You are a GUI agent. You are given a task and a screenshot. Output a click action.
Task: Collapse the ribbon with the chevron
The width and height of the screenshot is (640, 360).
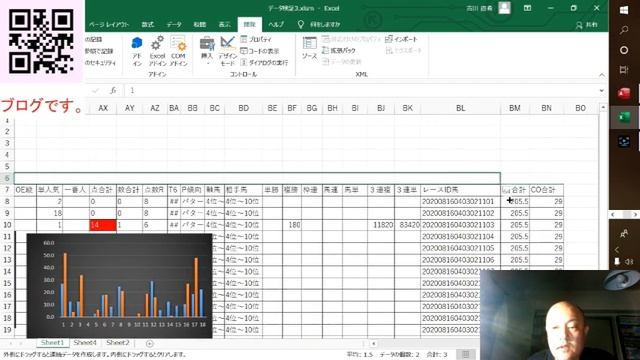point(602,75)
